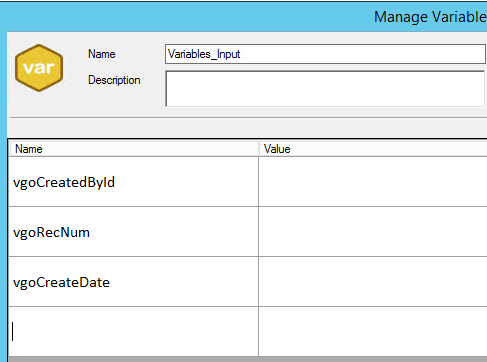Click the Value column header
Screen dimensions: 487x362
373,149
